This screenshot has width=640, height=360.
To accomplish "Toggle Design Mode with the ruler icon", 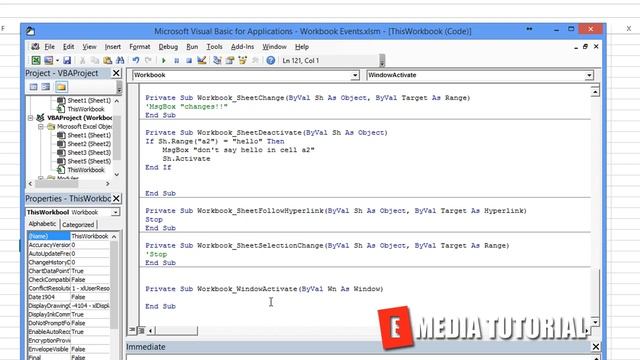I will (202, 60).
